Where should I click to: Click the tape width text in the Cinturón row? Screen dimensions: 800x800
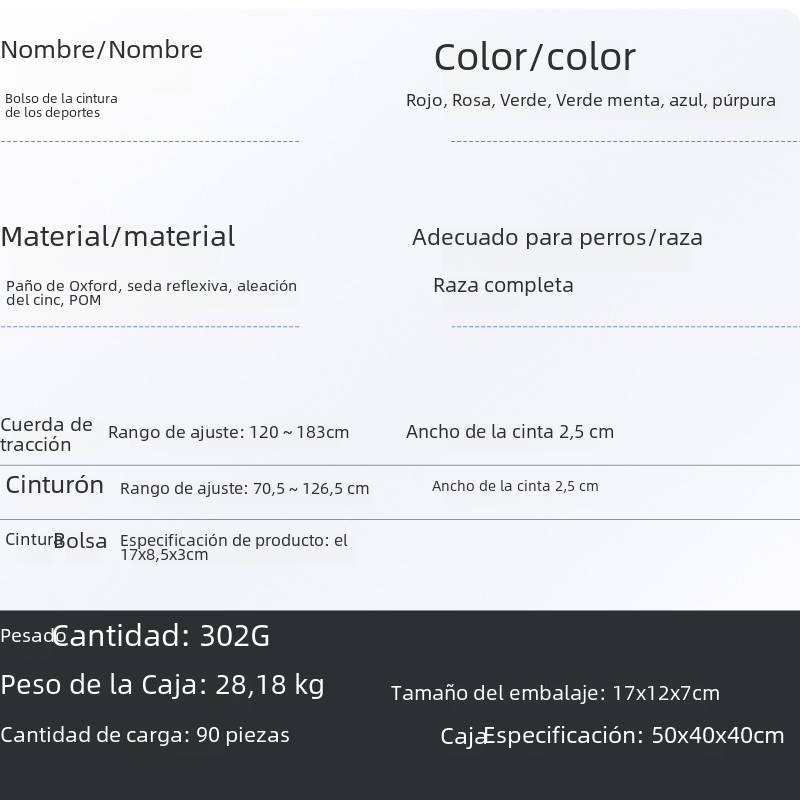(515, 486)
